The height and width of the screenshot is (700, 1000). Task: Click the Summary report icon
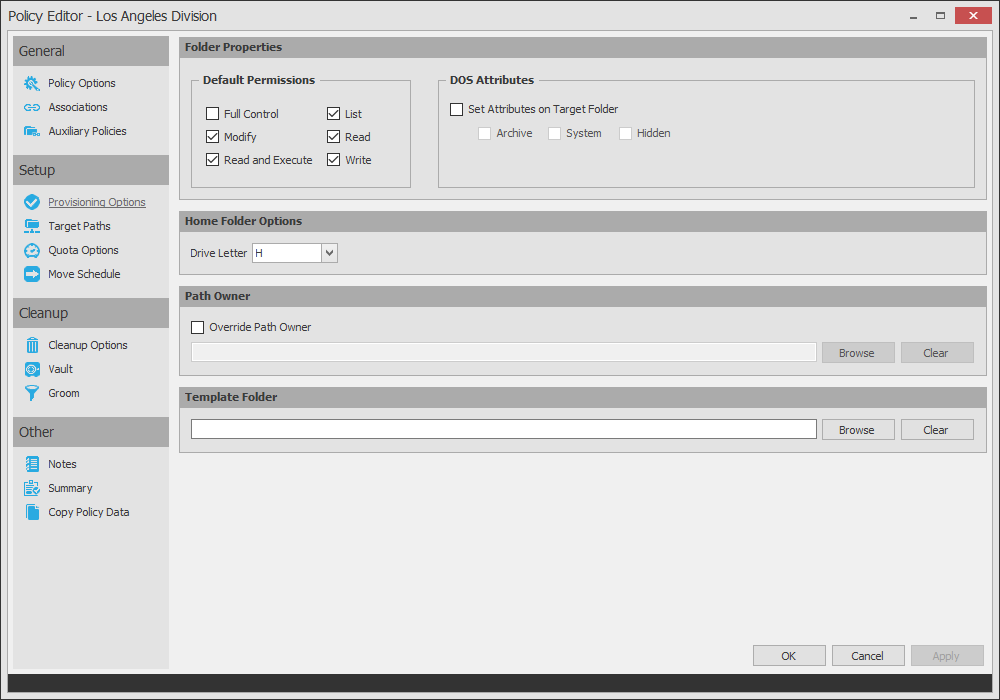(32, 488)
